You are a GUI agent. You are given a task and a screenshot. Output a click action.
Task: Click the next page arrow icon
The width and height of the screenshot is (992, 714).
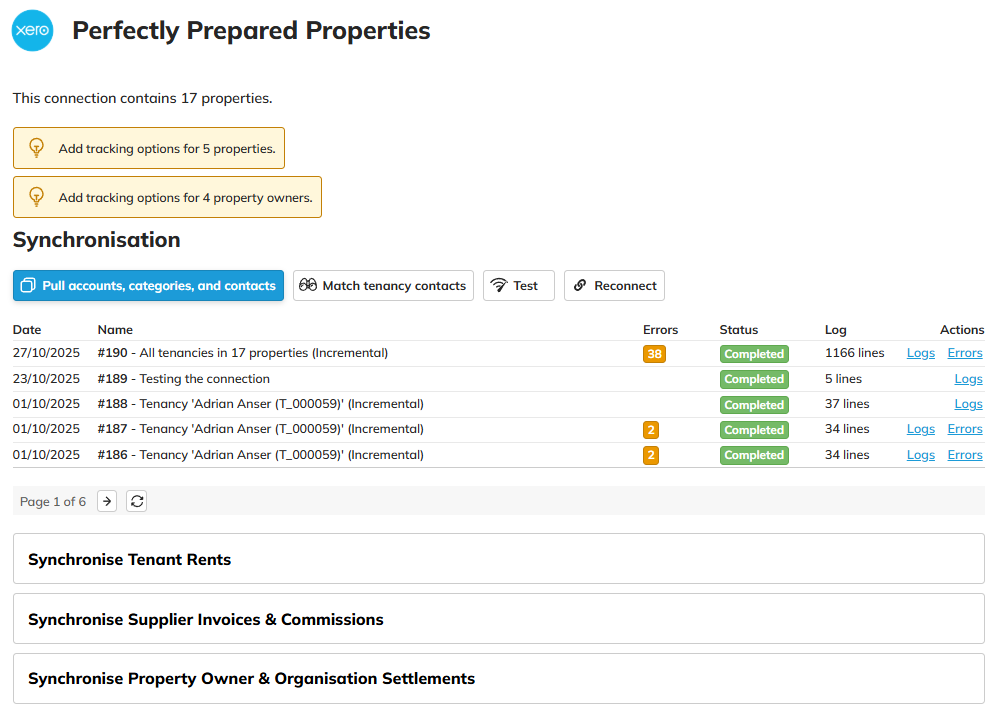(x=107, y=501)
